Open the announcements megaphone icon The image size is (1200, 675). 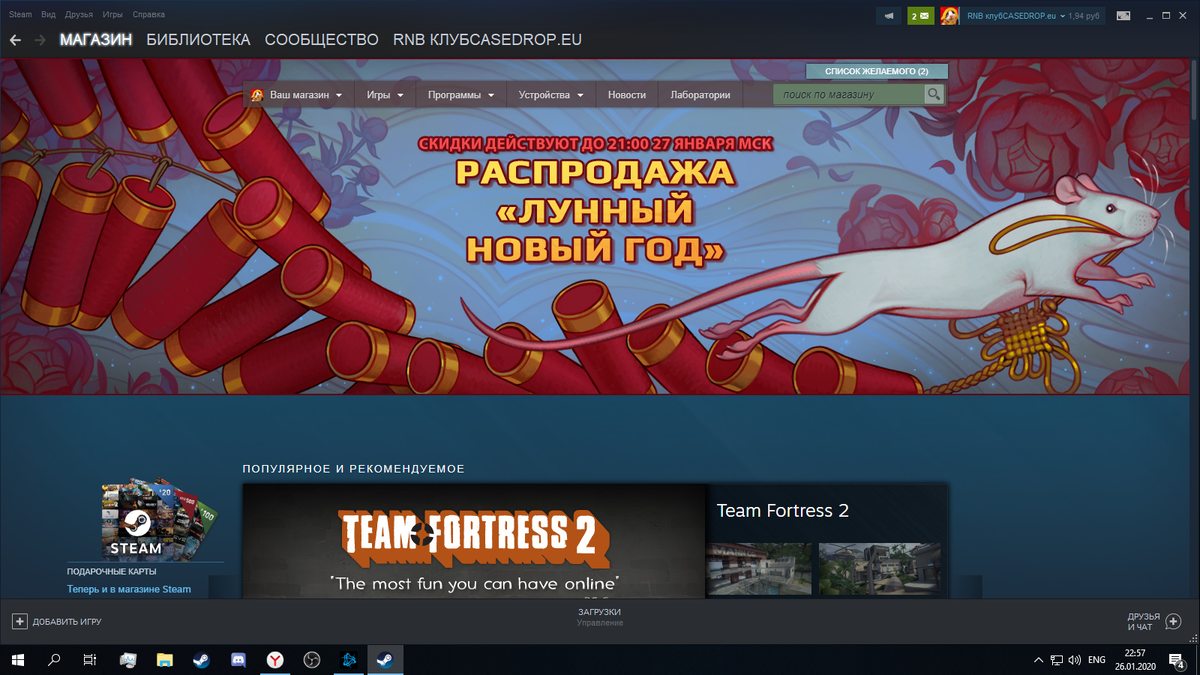888,16
